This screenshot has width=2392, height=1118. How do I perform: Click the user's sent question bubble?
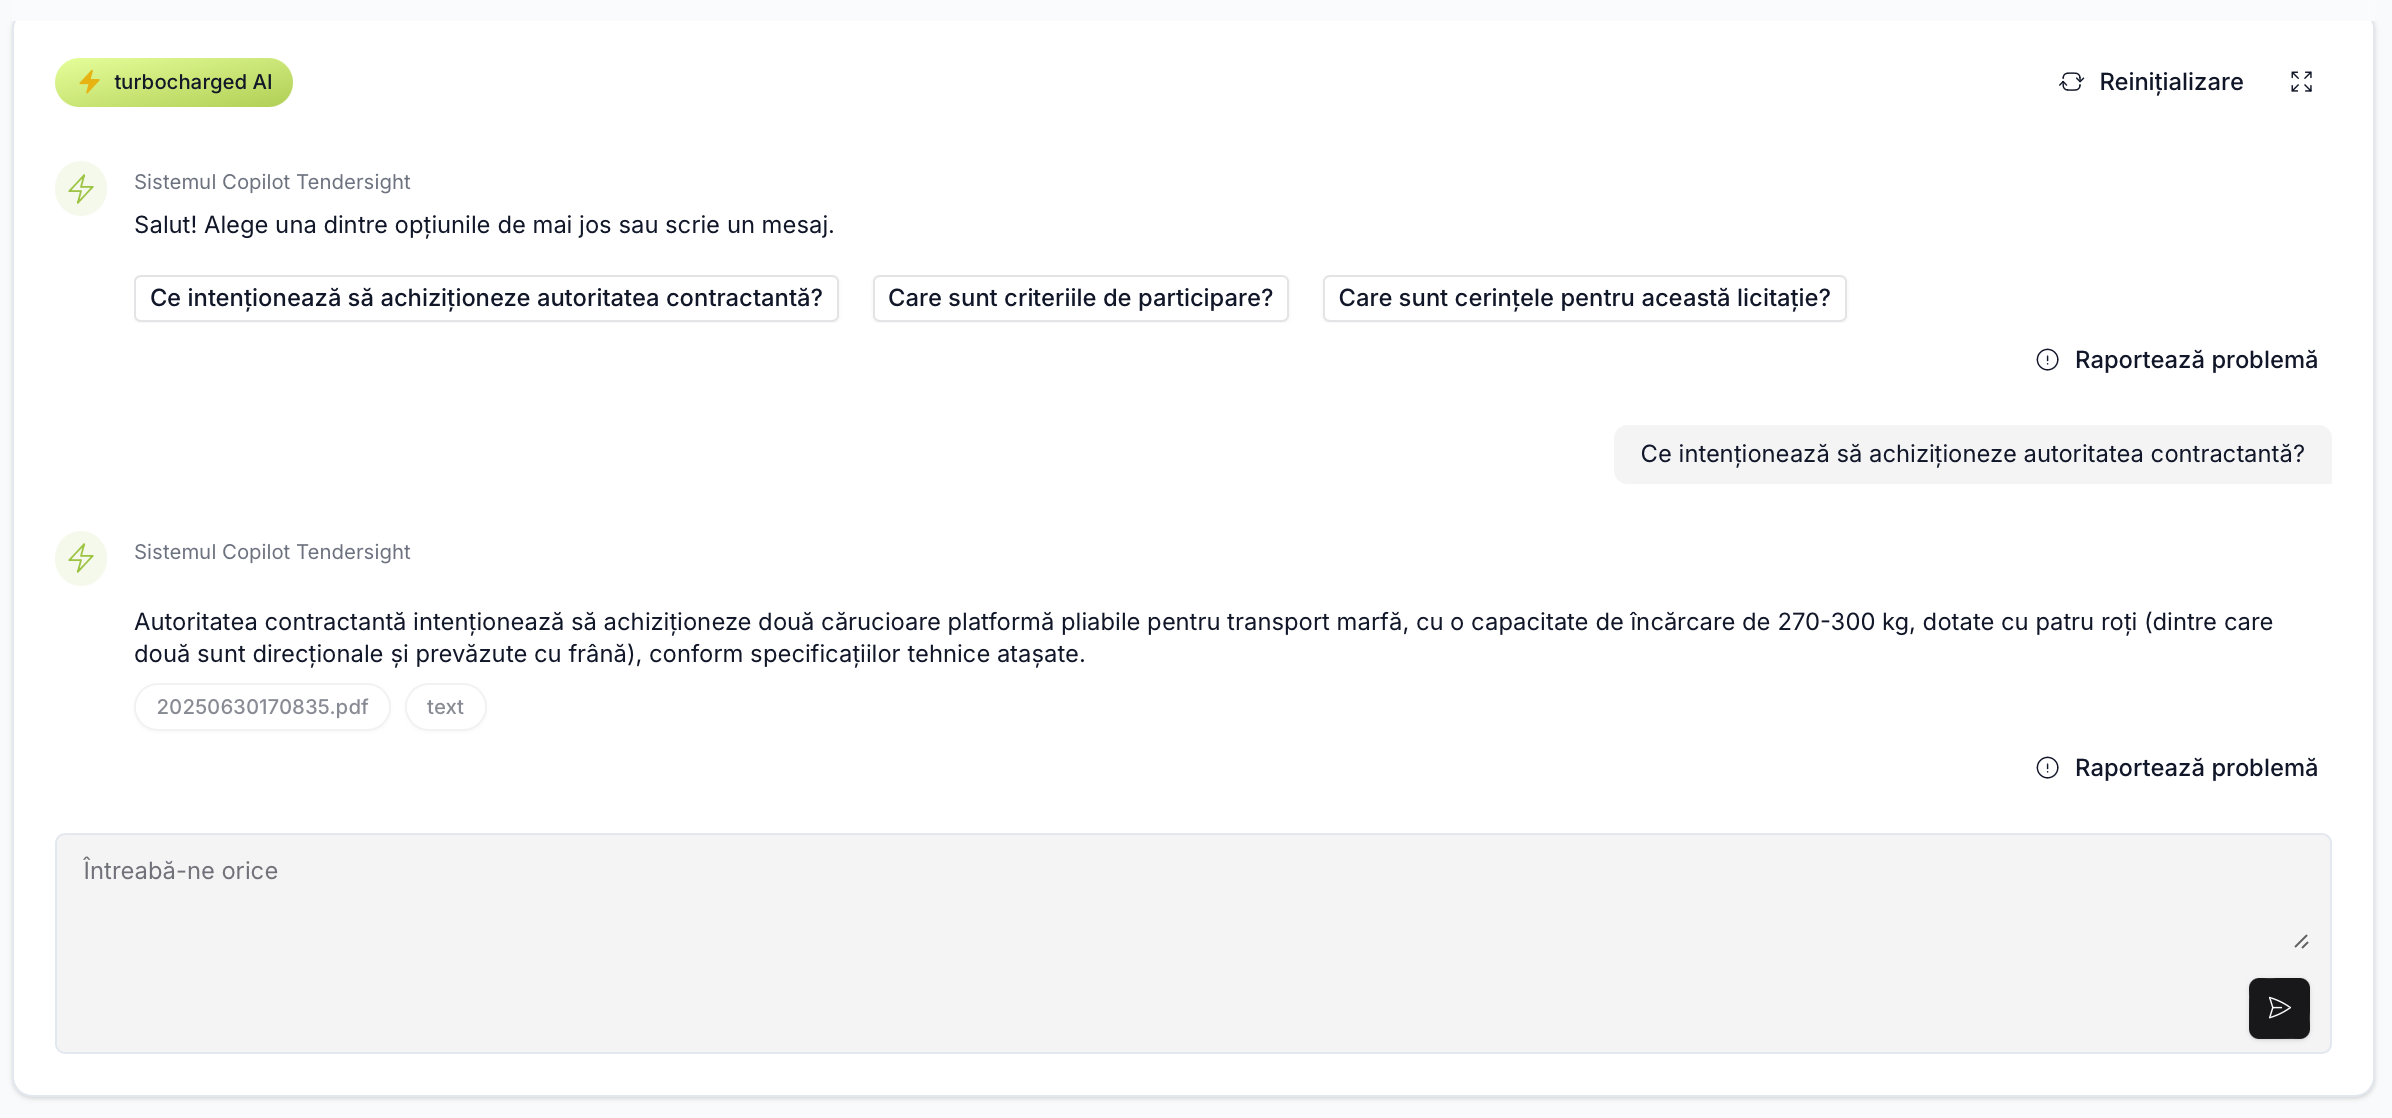(1972, 454)
